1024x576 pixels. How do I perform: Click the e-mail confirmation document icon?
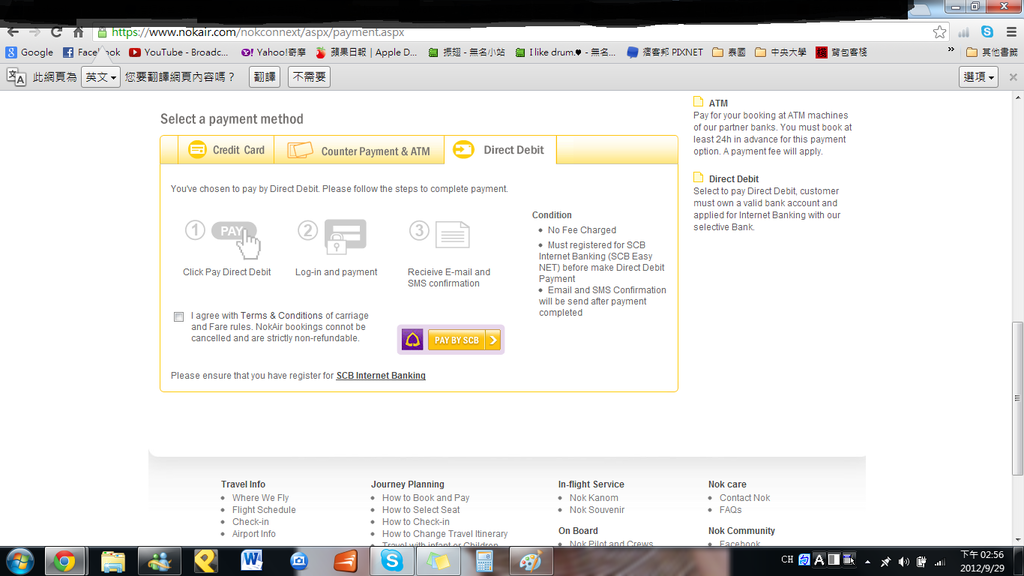pos(453,235)
